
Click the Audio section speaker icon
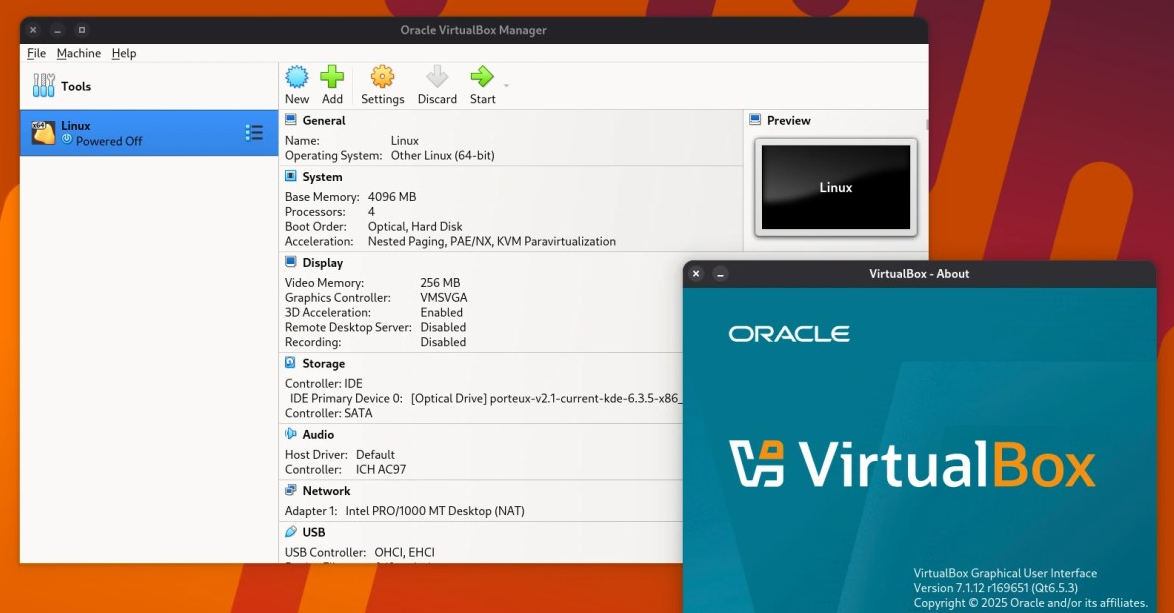coord(291,434)
